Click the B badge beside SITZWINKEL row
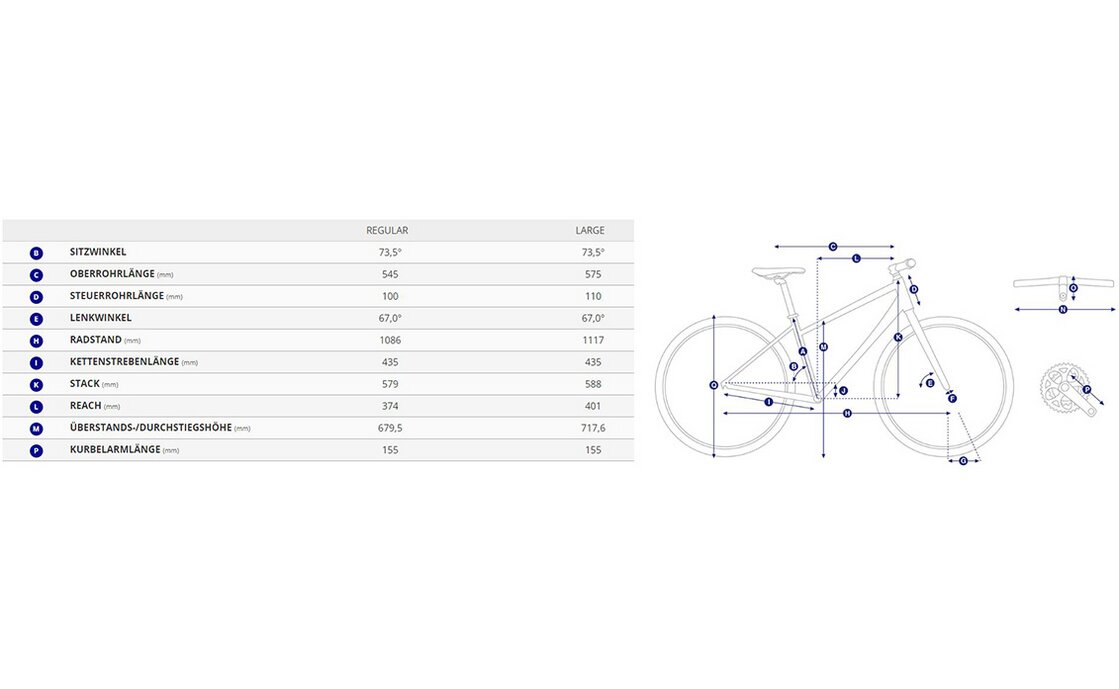This screenshot has width=1119, height=689. tap(37, 253)
